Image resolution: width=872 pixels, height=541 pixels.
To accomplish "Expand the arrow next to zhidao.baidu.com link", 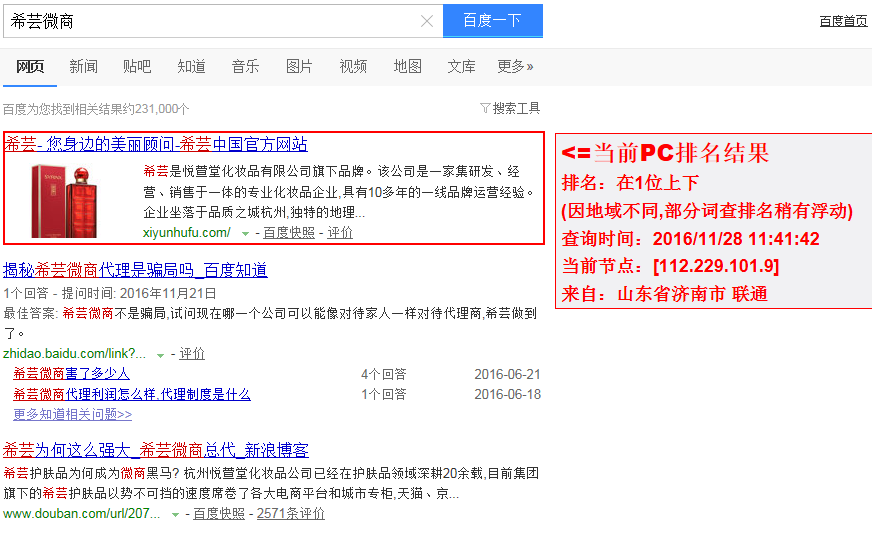I will [x=160, y=354].
